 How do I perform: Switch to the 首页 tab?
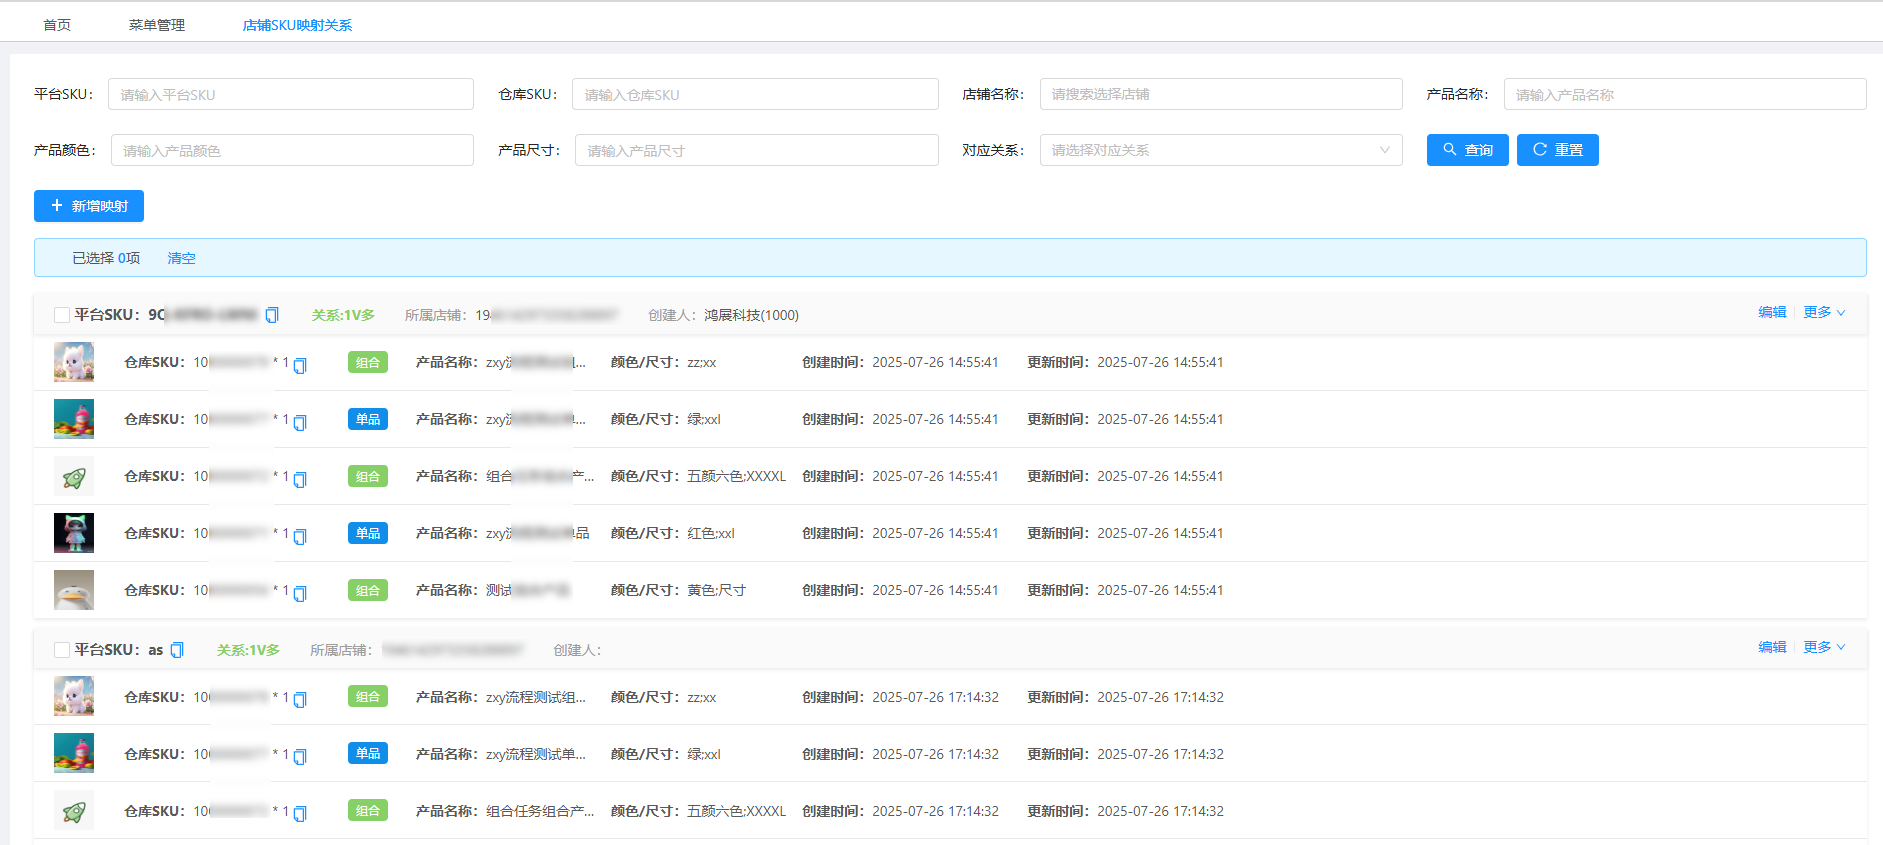tap(57, 25)
